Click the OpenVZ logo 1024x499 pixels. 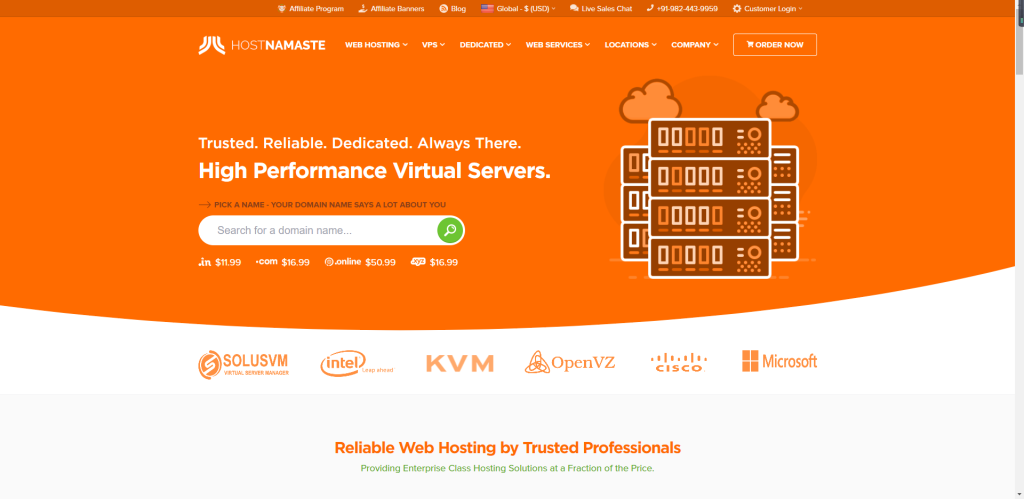coord(570,362)
